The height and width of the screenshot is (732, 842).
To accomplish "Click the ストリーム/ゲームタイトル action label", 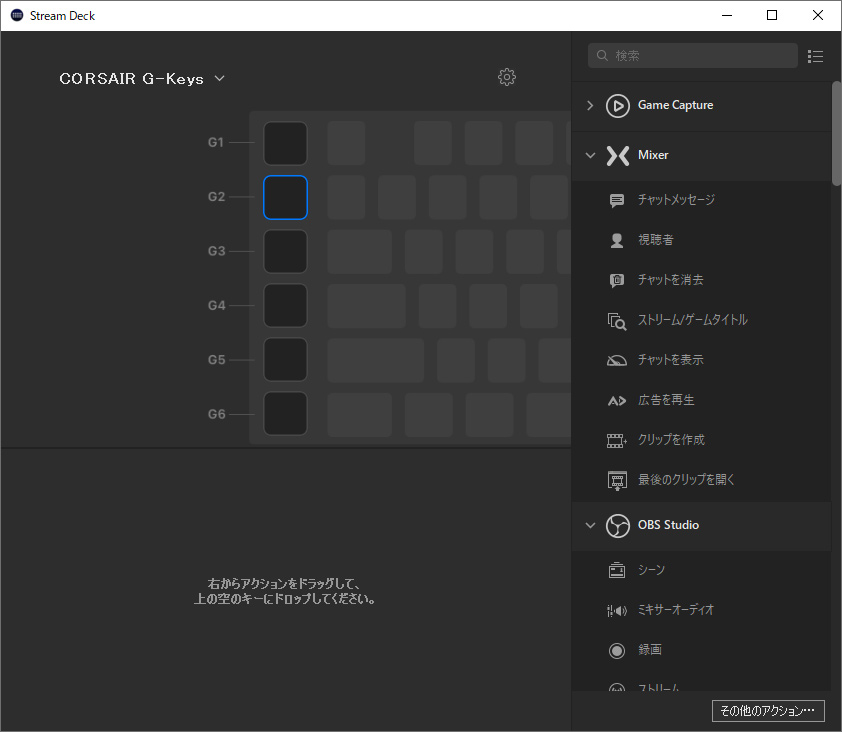I will point(692,320).
